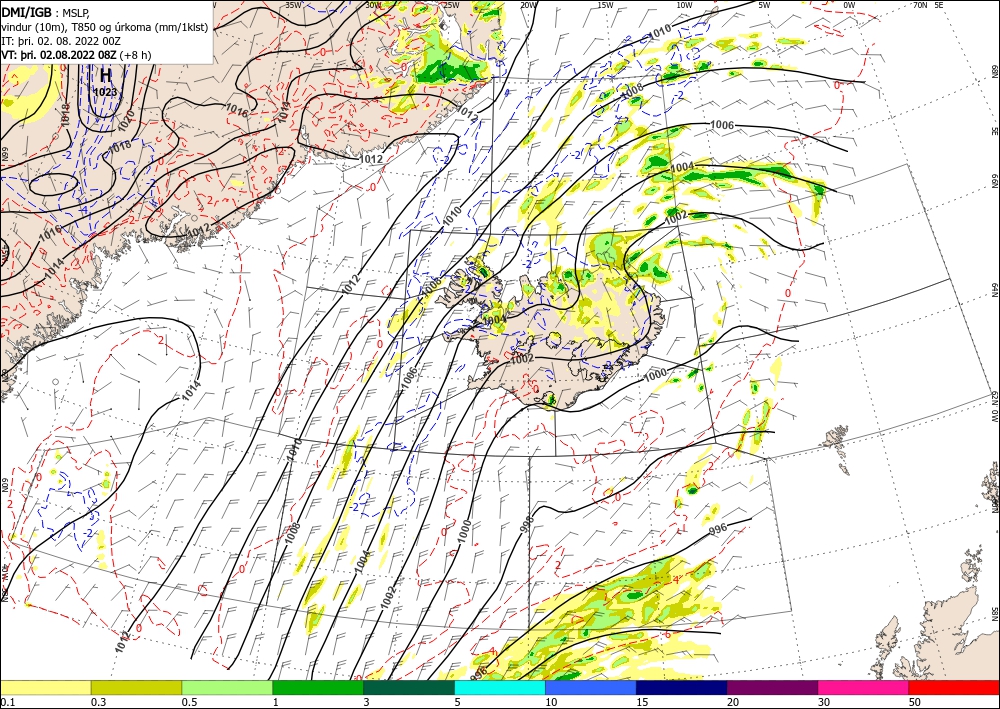Click the yellow 0.1–0.3 legend color band
This screenshot has width=1000, height=709.
point(45,687)
